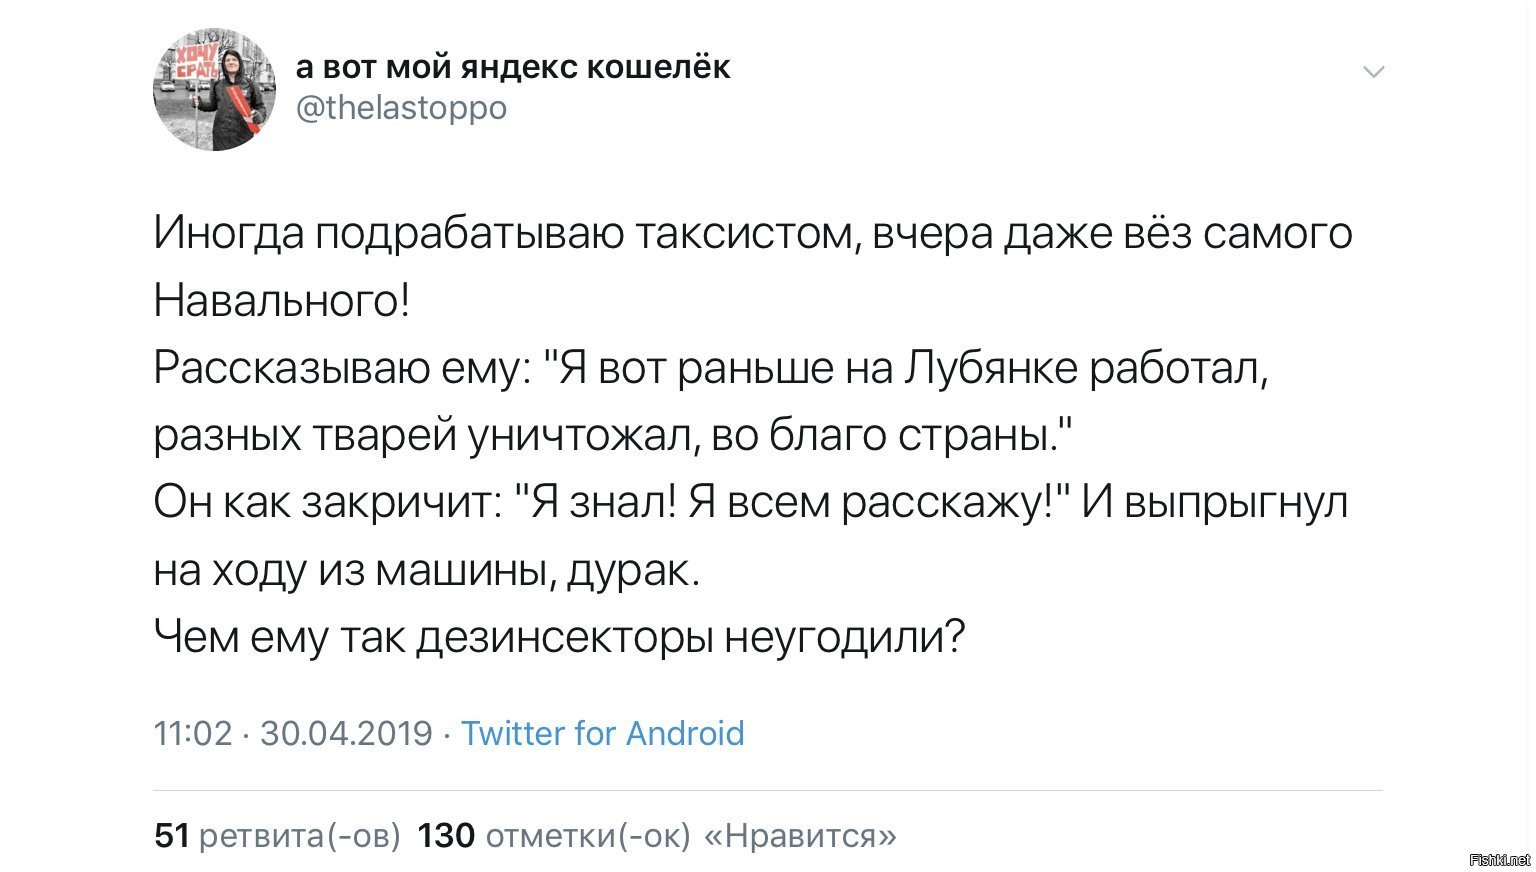This screenshot has height=872, width=1536.
Task: Click the 30.04.2019 tweet date
Action: [346, 733]
